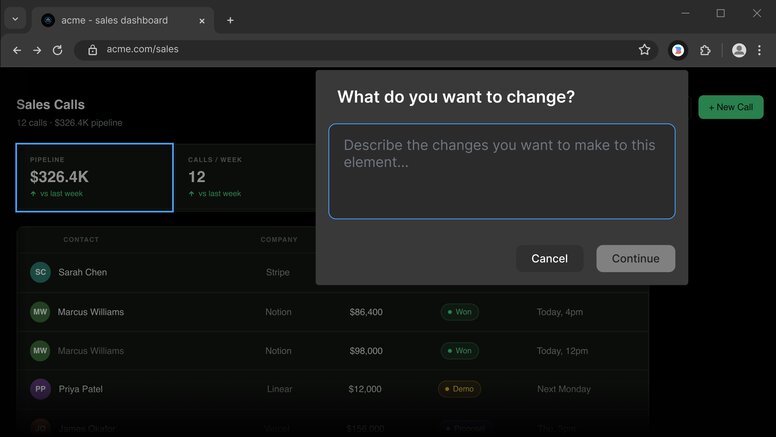776x437 pixels.
Task: Click the PP avatar for Priya Patel
Action: 41,389
